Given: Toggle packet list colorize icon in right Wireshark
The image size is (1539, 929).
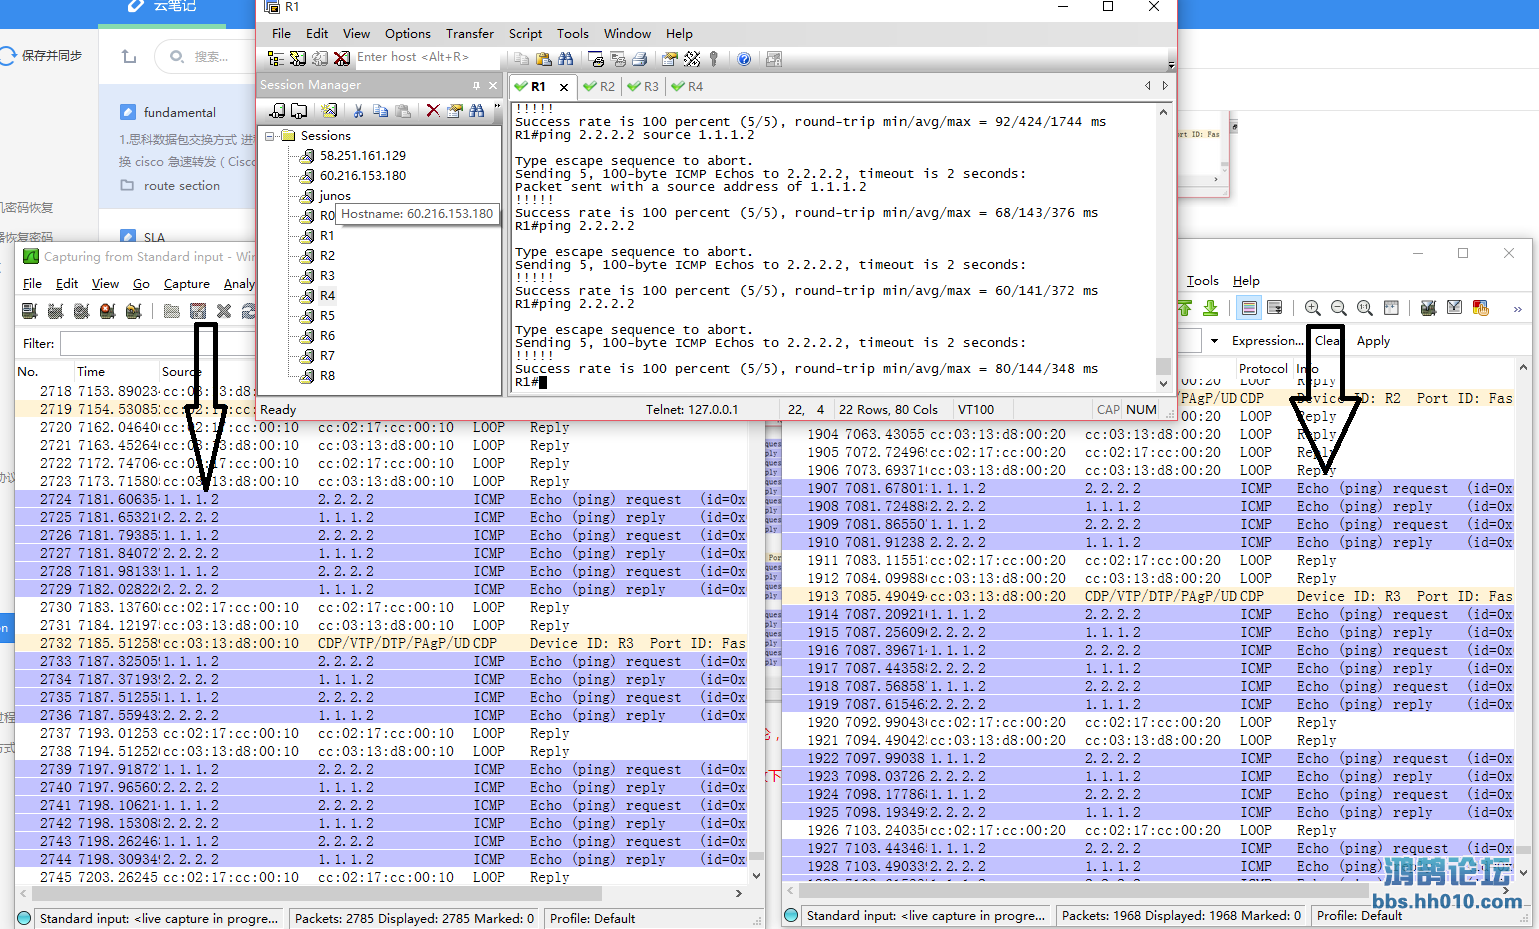Looking at the screenshot, I should click(x=1249, y=308).
